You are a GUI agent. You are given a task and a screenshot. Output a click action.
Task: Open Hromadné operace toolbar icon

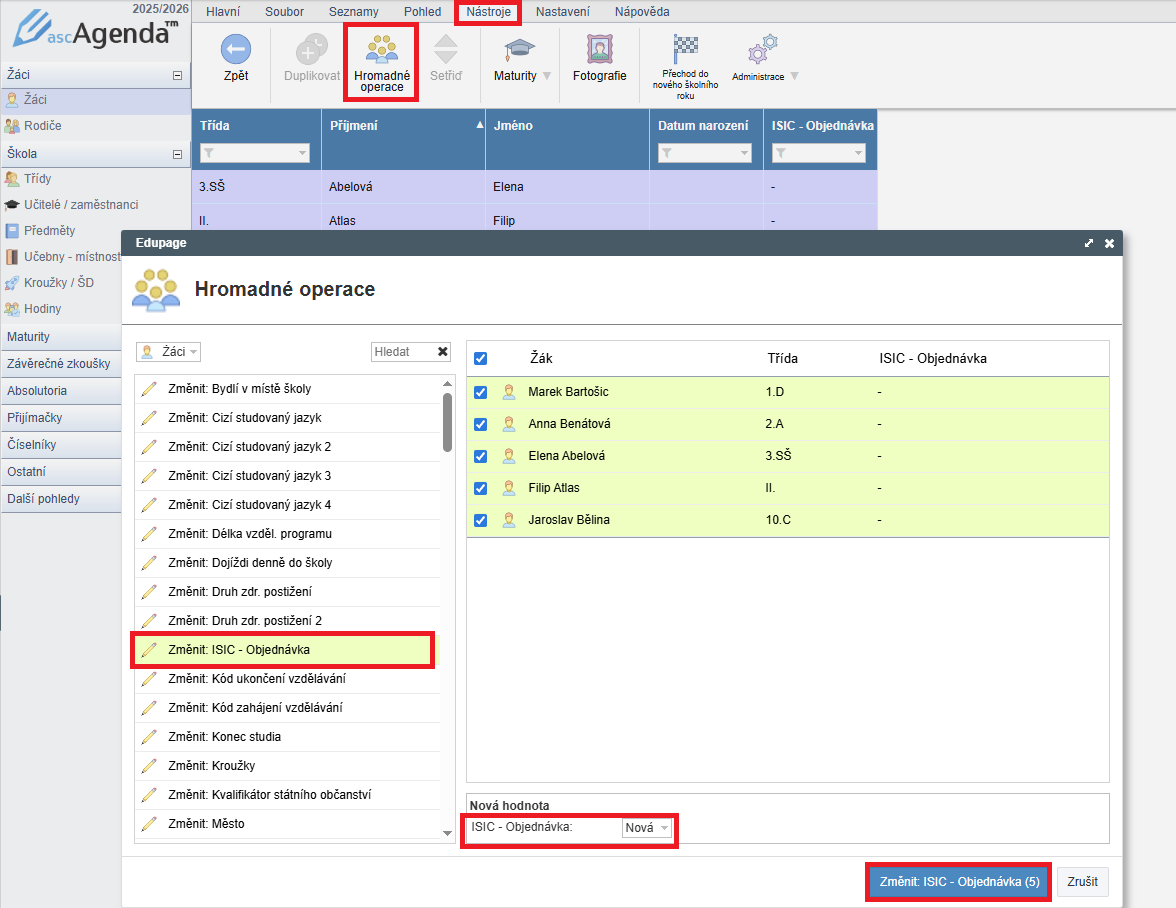click(381, 50)
